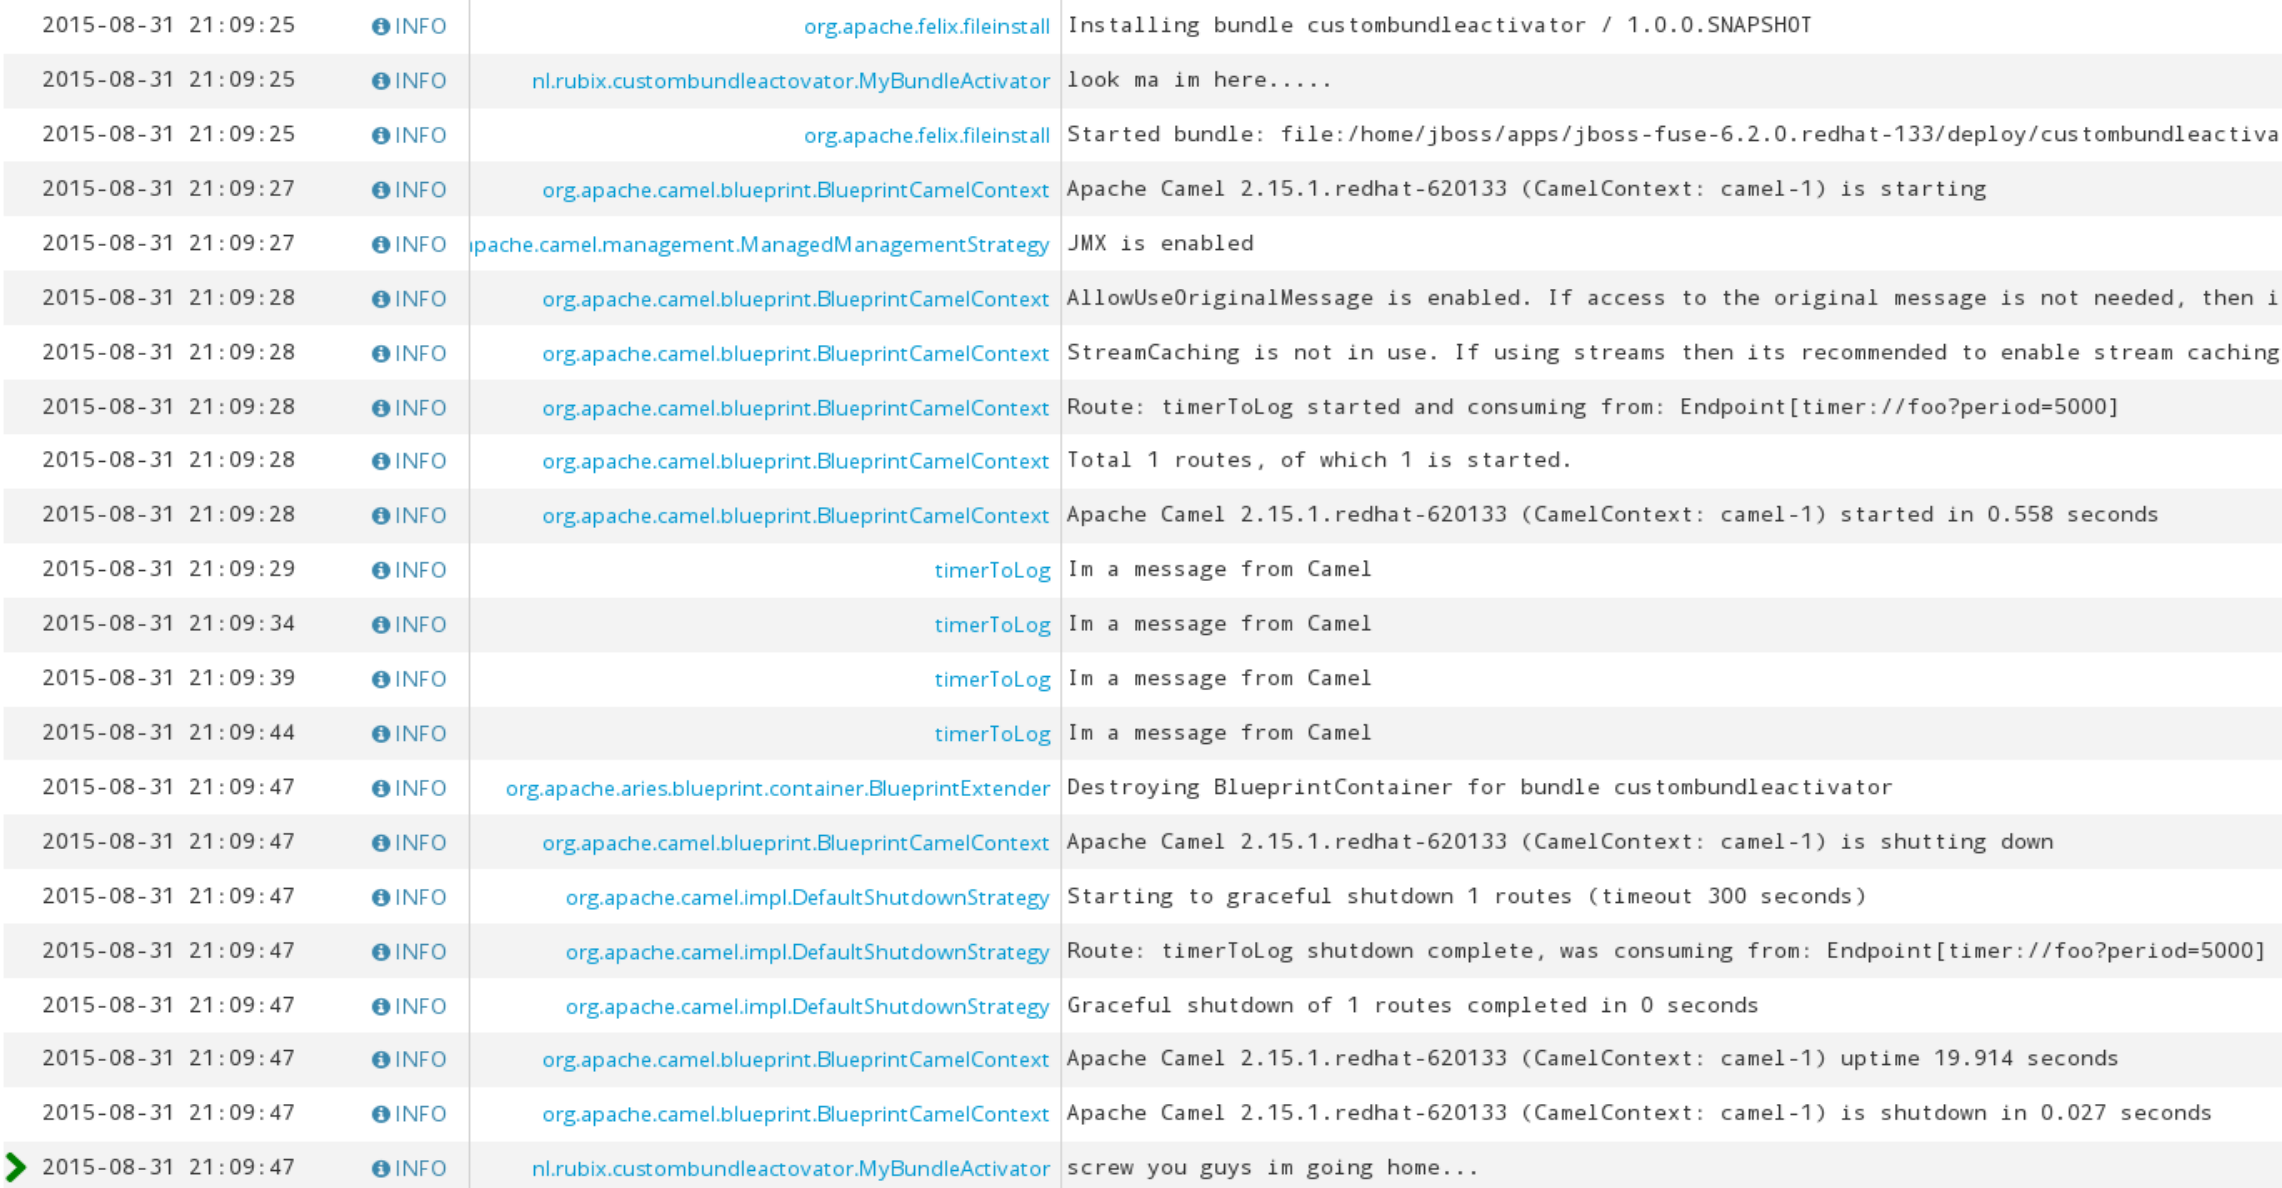This screenshot has width=2282, height=1188.
Task: Open DefaultShutdownStrategy link on 'Starting to graceful' row
Action: click(x=807, y=897)
